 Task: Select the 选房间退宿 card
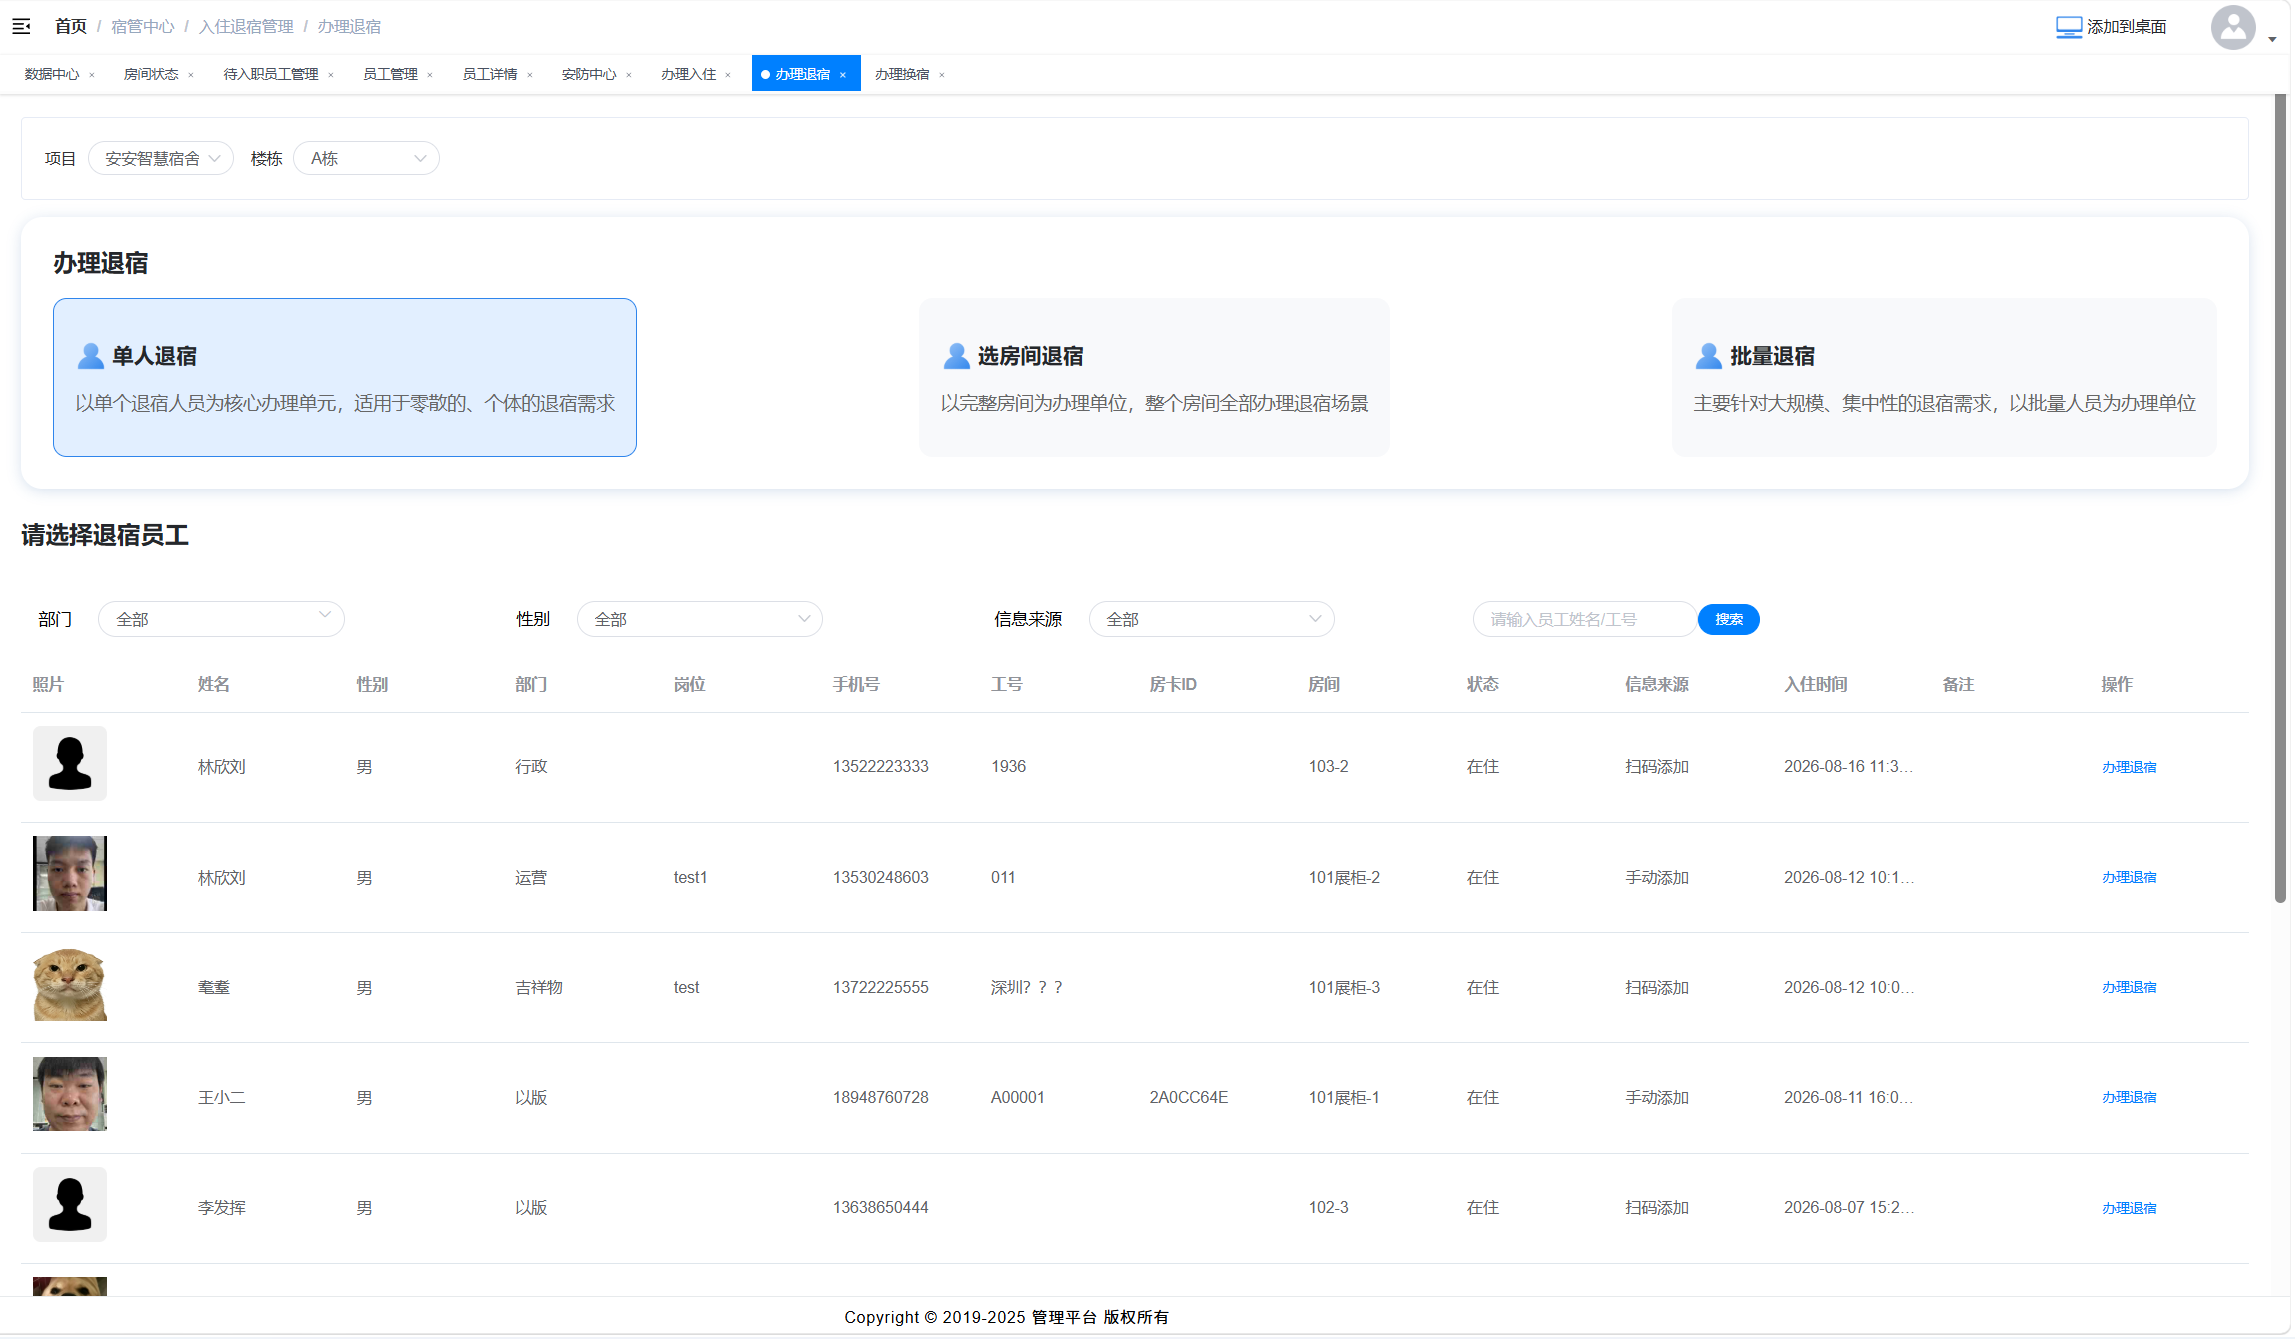1154,377
